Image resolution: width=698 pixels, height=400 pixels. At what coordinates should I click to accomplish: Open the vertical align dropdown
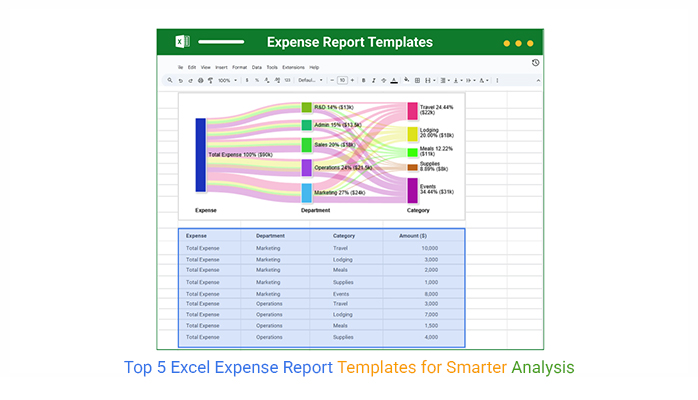tap(458, 81)
